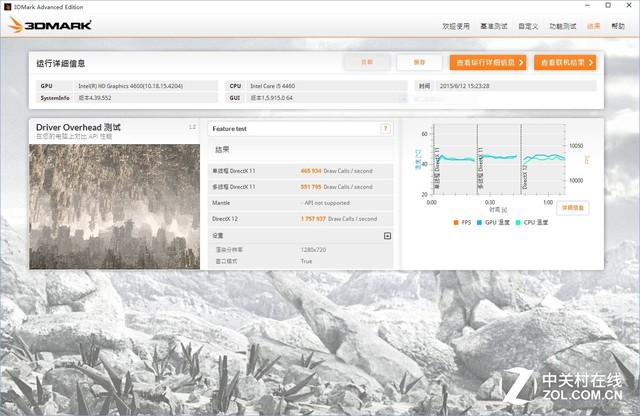Open the 欢迎使用 tab
The image size is (640, 416).
tap(455, 27)
